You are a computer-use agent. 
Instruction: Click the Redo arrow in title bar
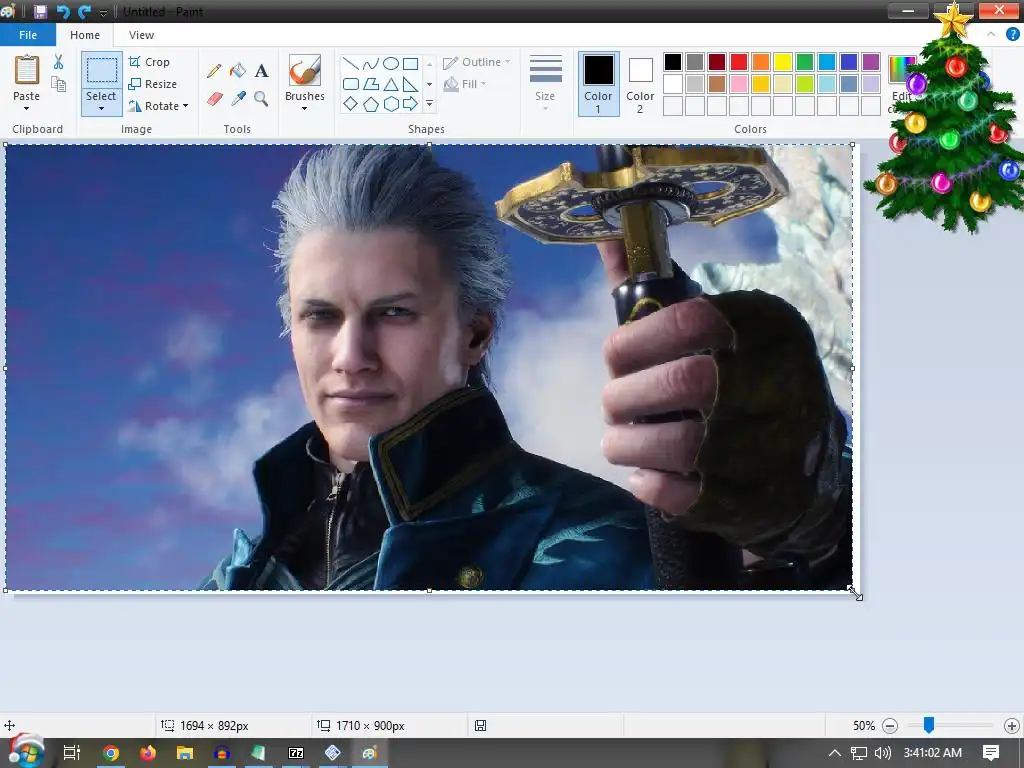84,12
